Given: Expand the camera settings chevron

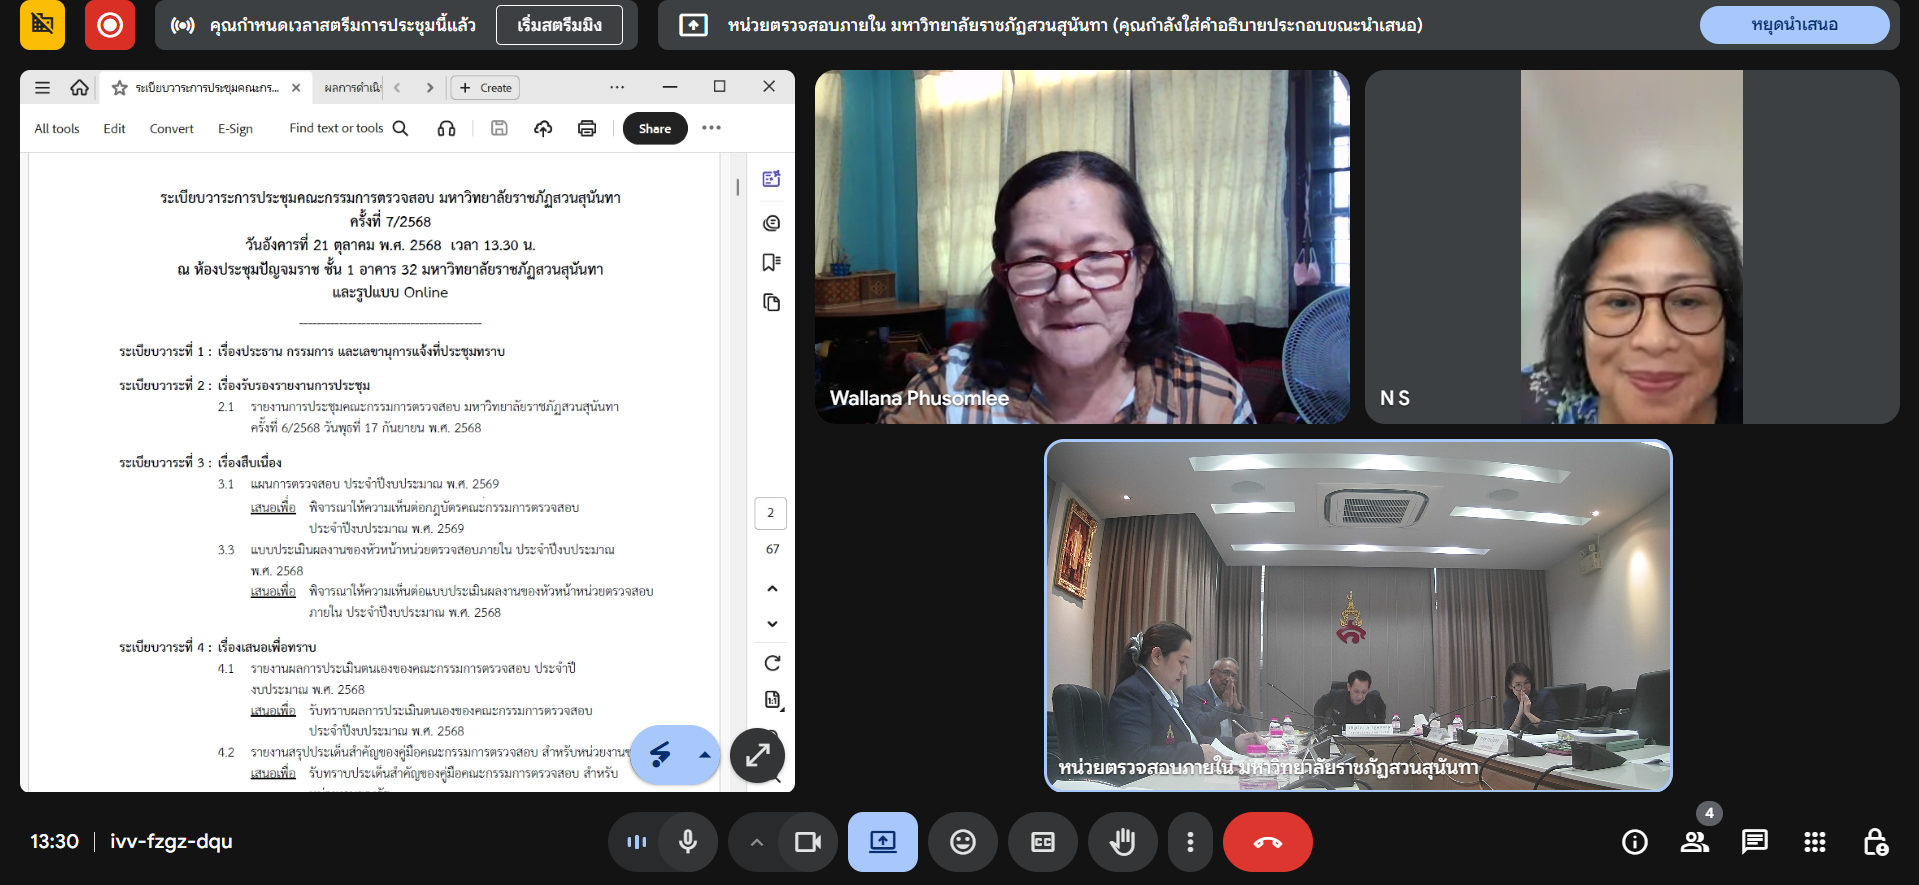Looking at the screenshot, I should coord(757,842).
